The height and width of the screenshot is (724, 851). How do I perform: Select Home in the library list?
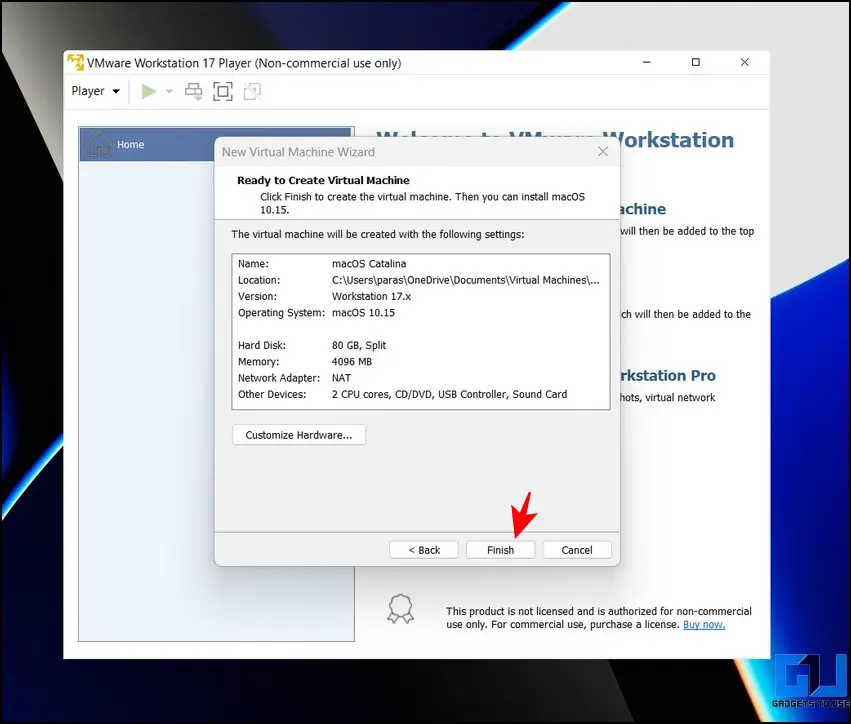(130, 145)
